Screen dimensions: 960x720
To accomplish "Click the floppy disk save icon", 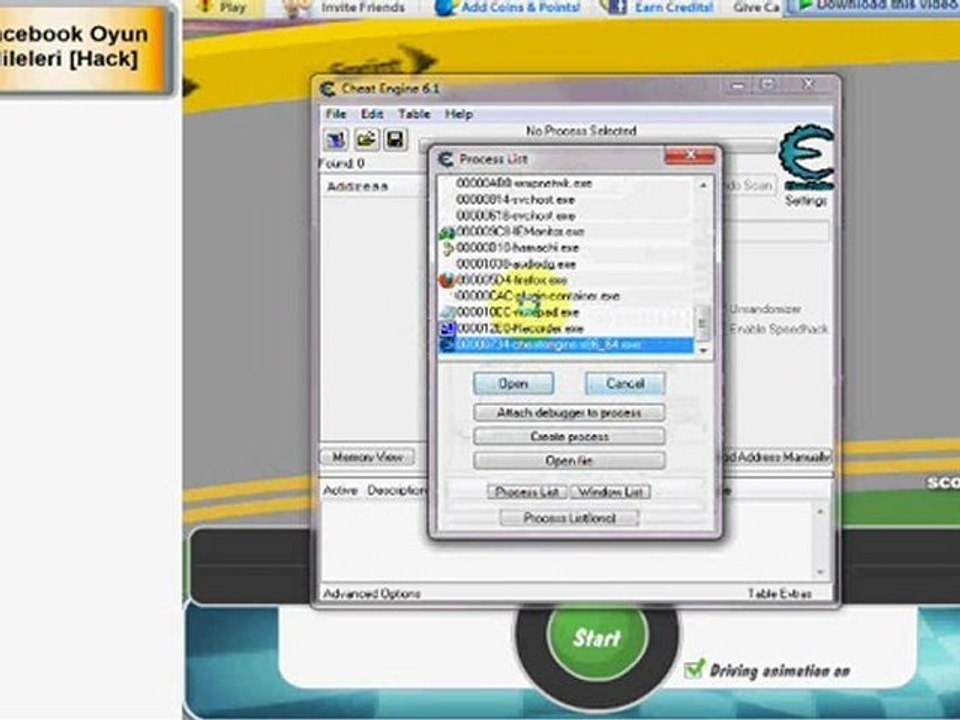I will pos(395,140).
